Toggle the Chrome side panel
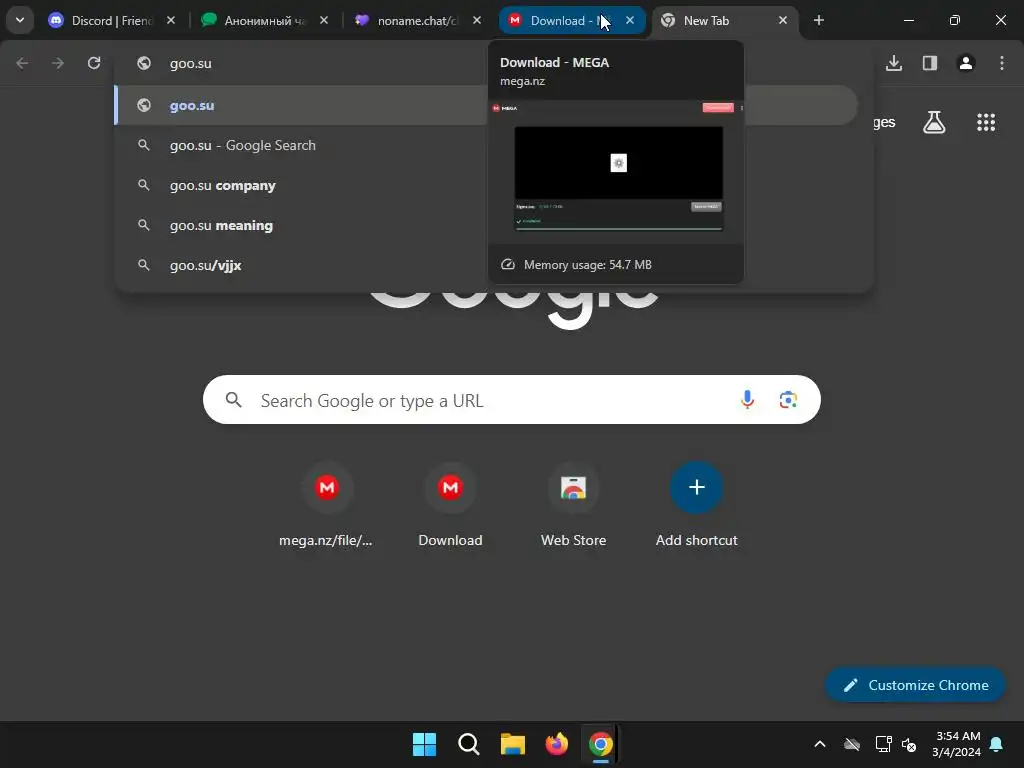Image resolution: width=1024 pixels, height=768 pixels. point(930,63)
